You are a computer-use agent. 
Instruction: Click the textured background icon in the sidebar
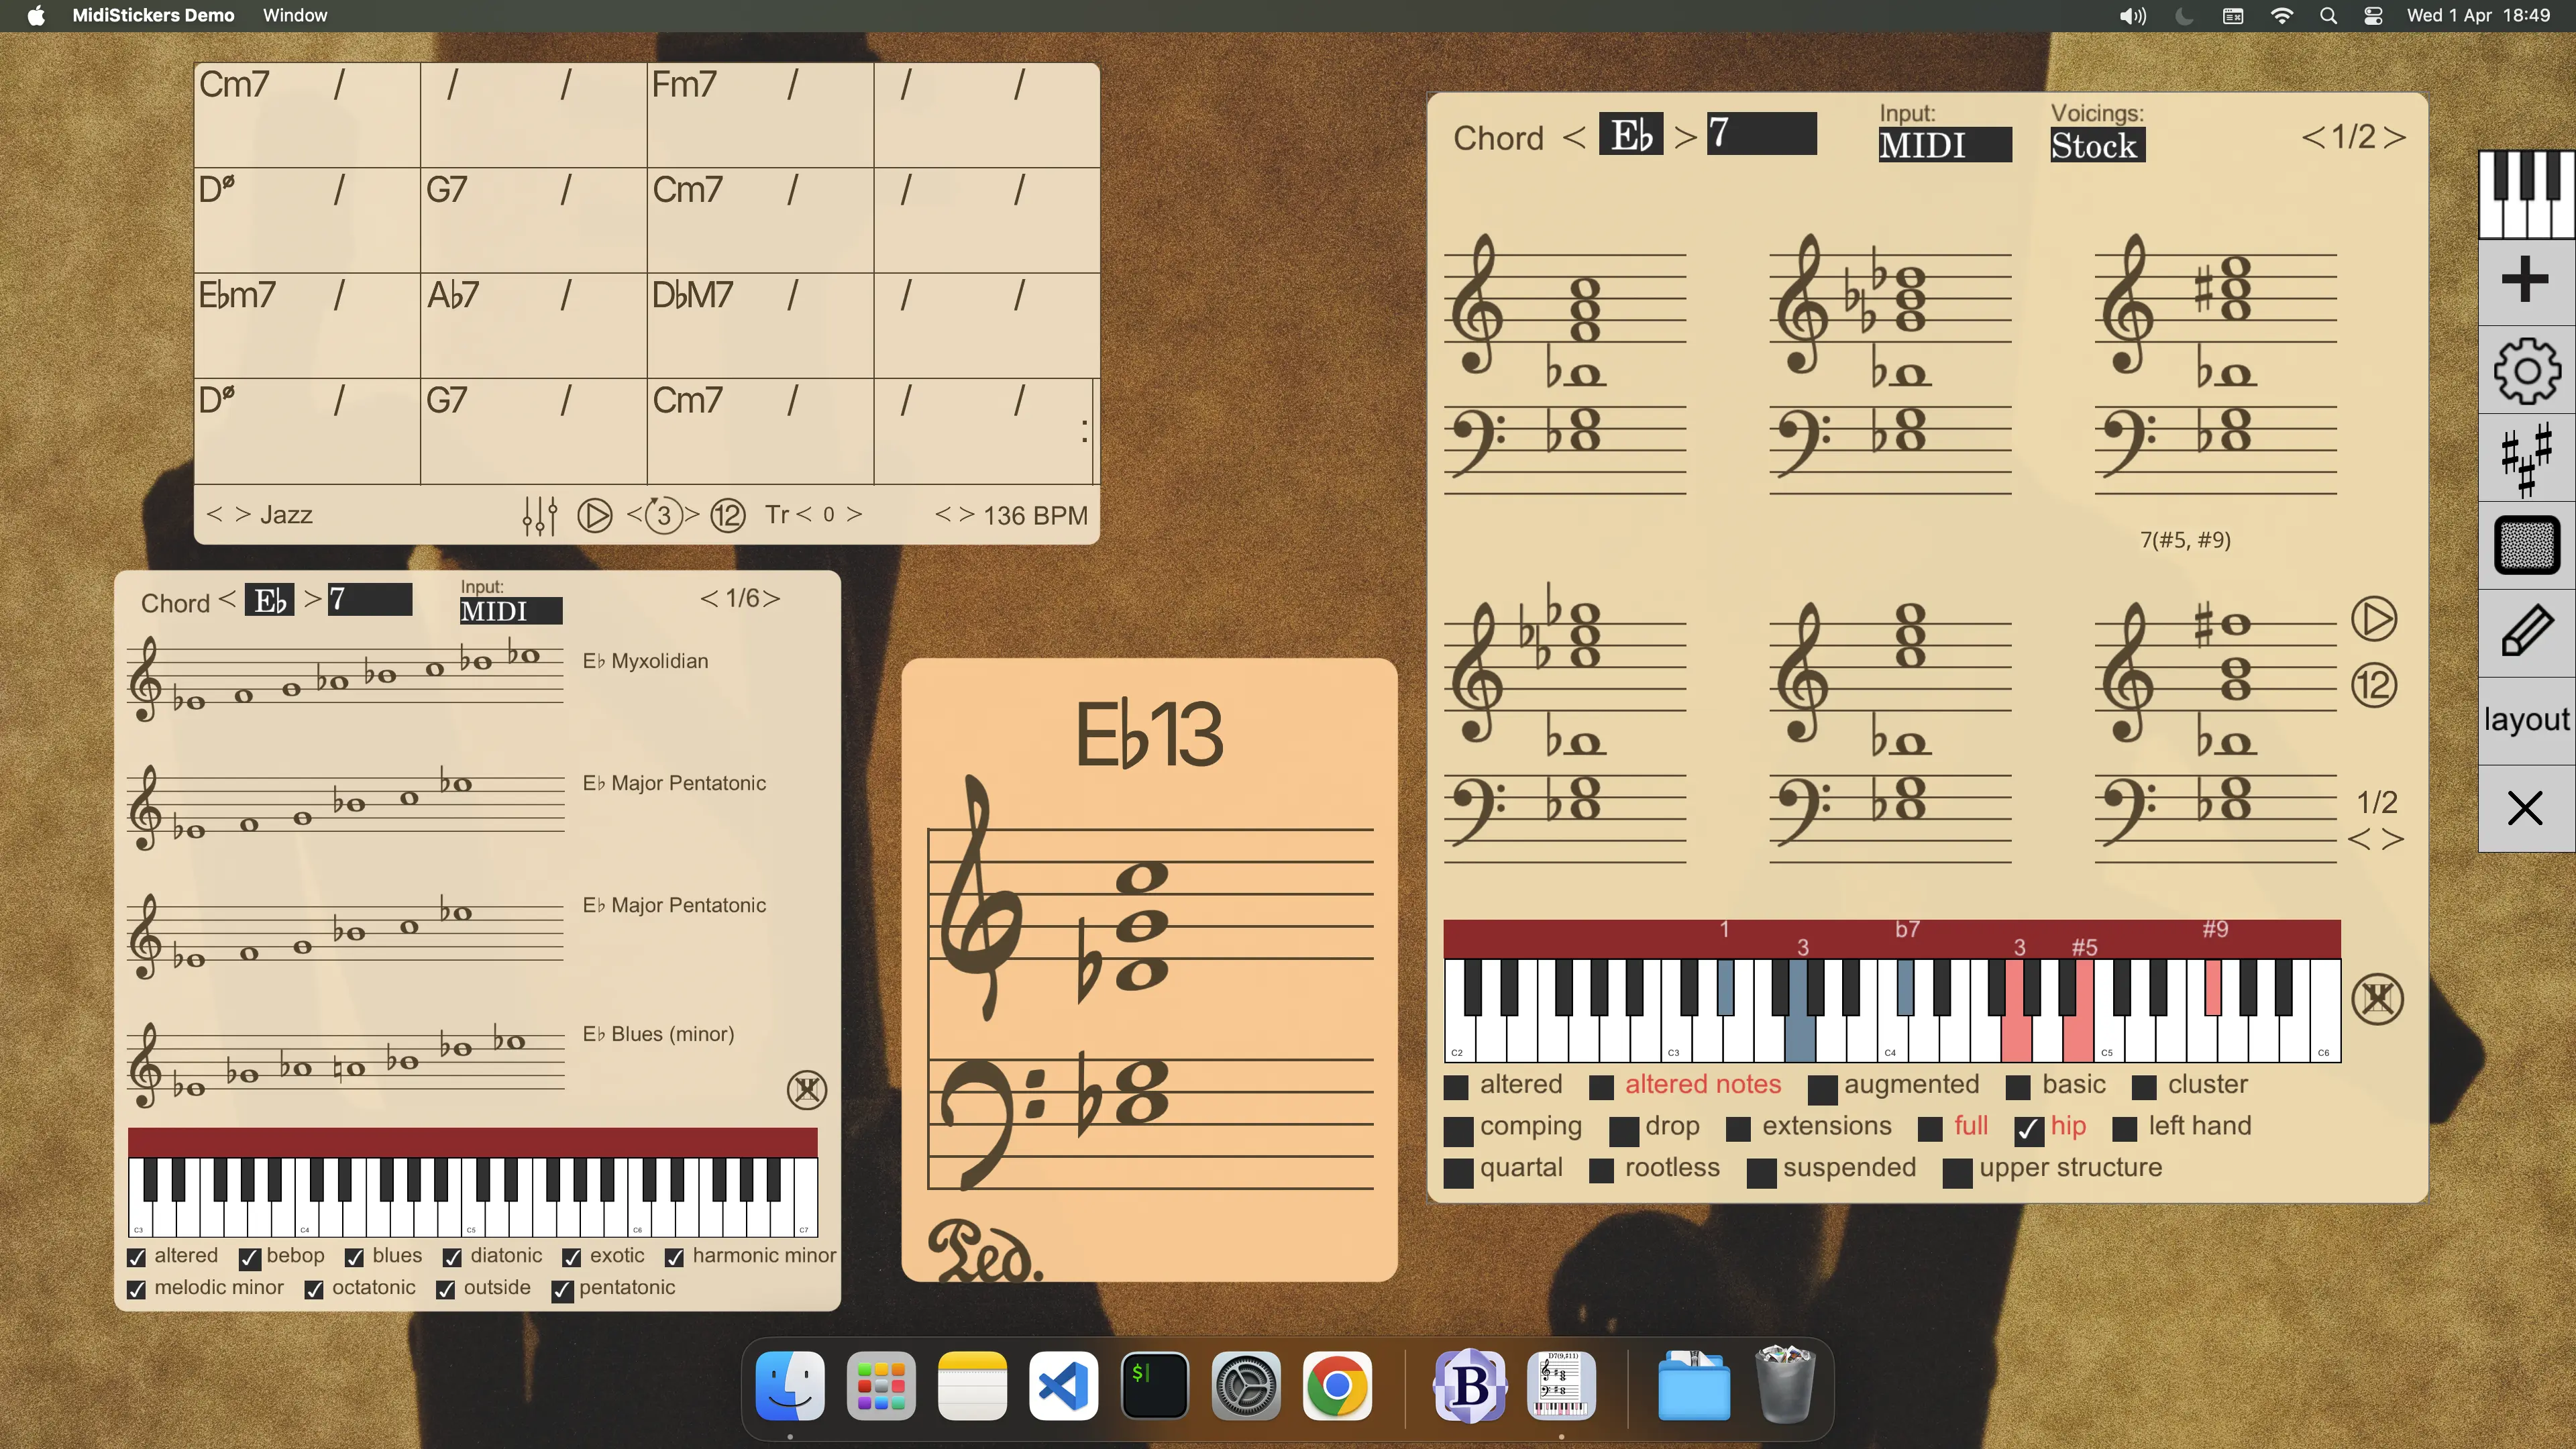pyautogui.click(x=2526, y=543)
